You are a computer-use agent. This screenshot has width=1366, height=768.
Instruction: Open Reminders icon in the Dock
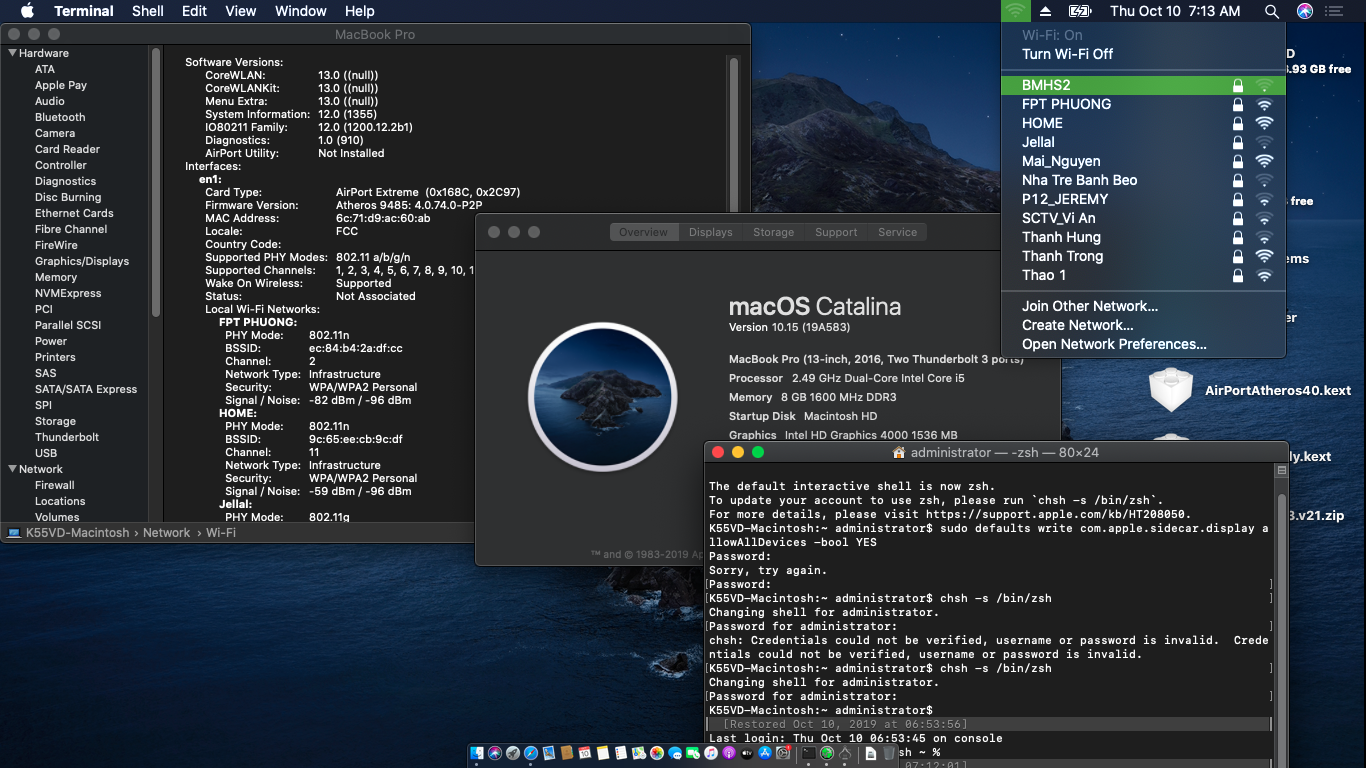click(621, 753)
